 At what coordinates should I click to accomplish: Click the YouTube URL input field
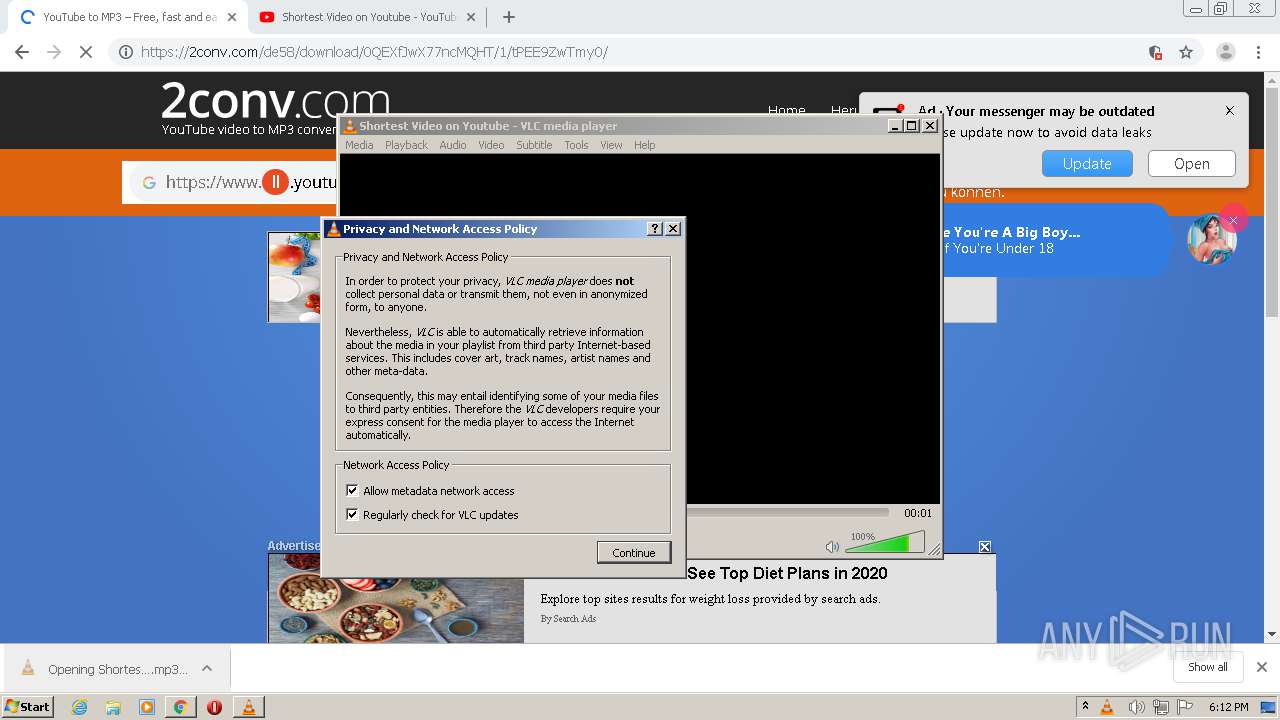coord(230,182)
